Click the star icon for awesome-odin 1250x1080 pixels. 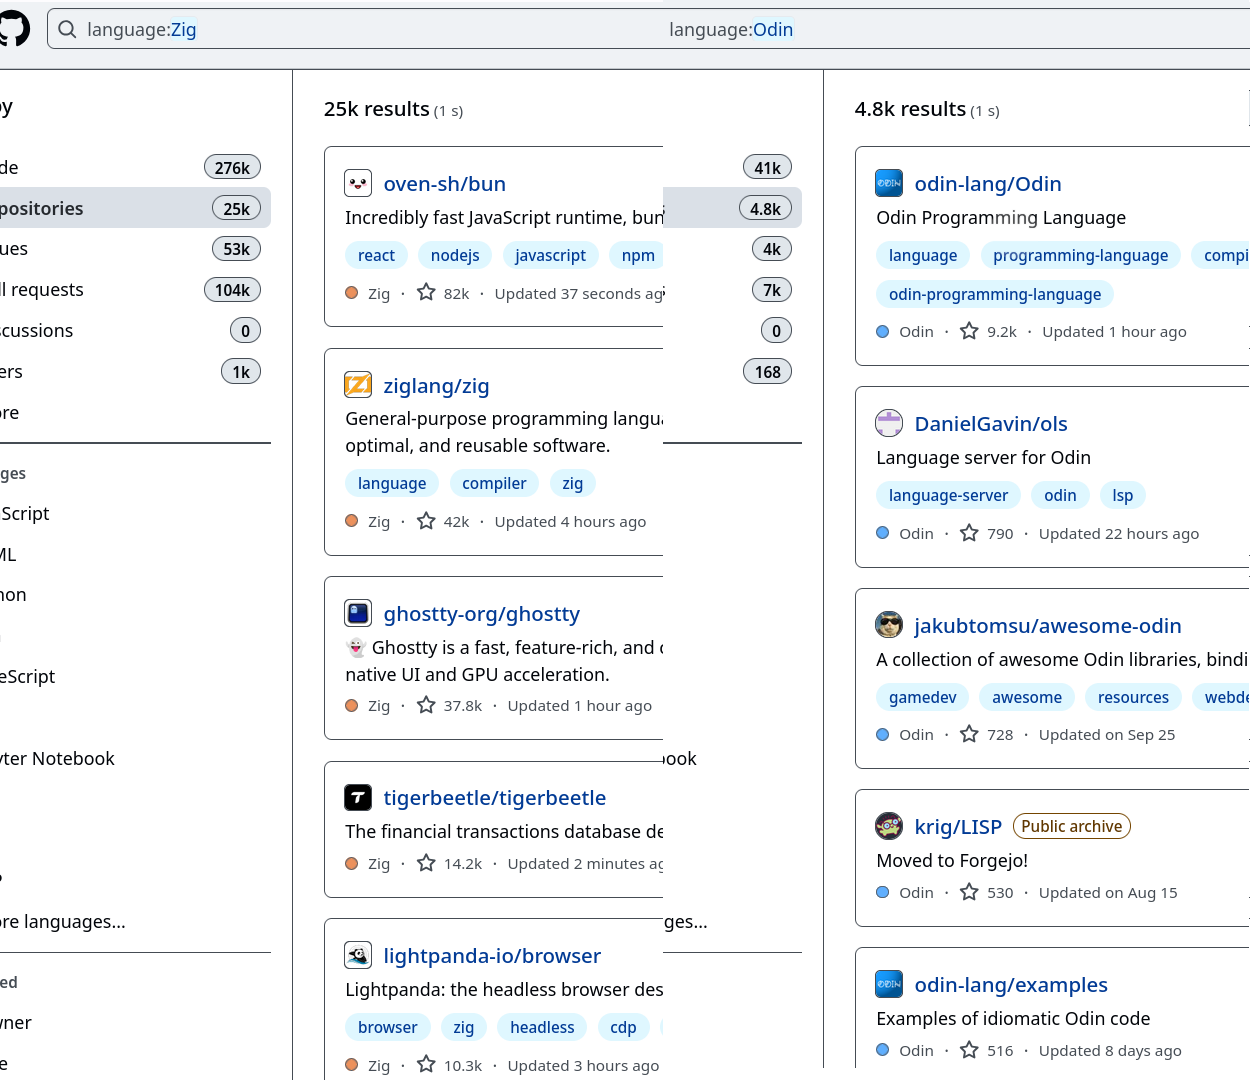pyautogui.click(x=969, y=733)
